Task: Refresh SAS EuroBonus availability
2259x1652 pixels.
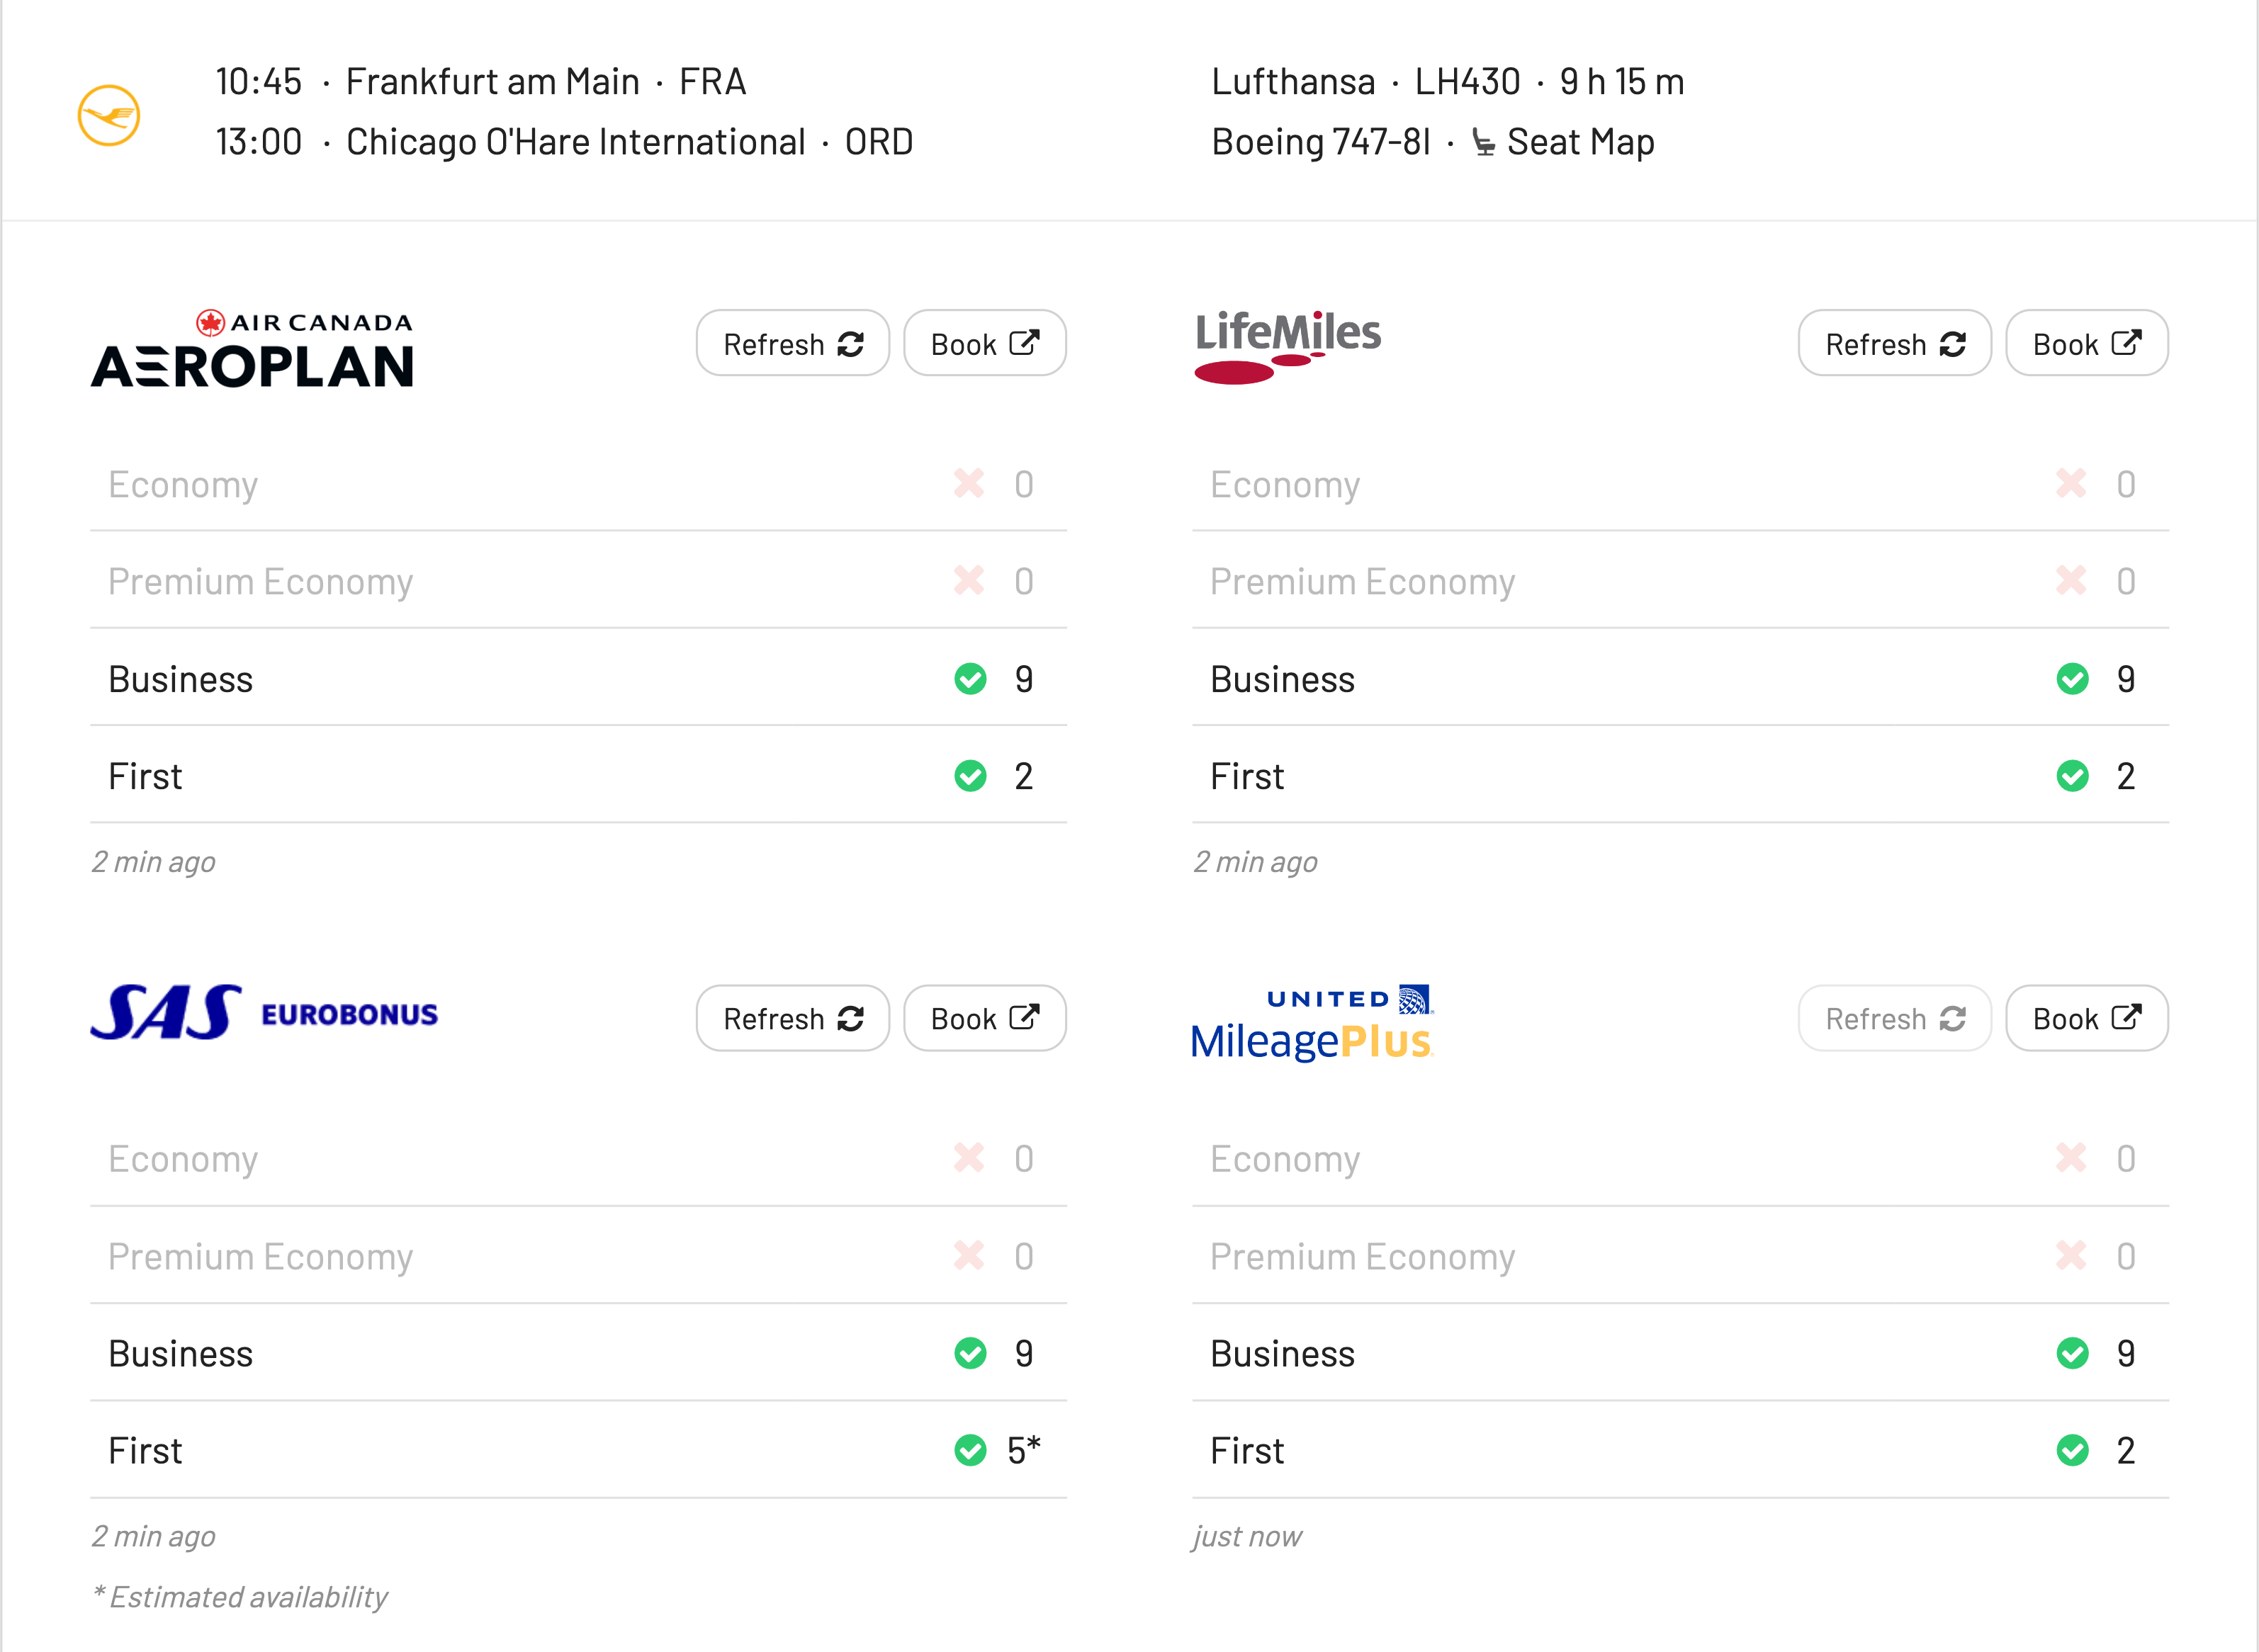Action: (x=792, y=1018)
